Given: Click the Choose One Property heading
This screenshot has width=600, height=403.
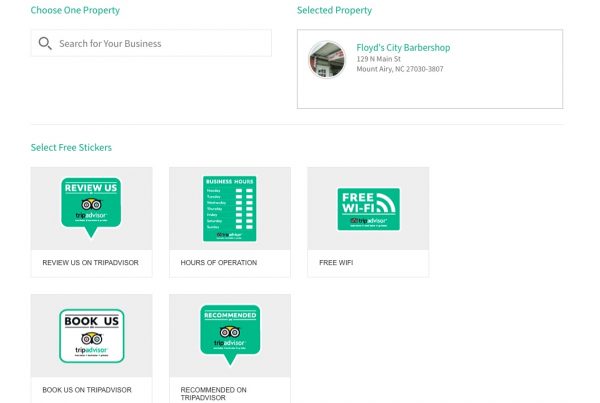Looking at the screenshot, I should [75, 10].
